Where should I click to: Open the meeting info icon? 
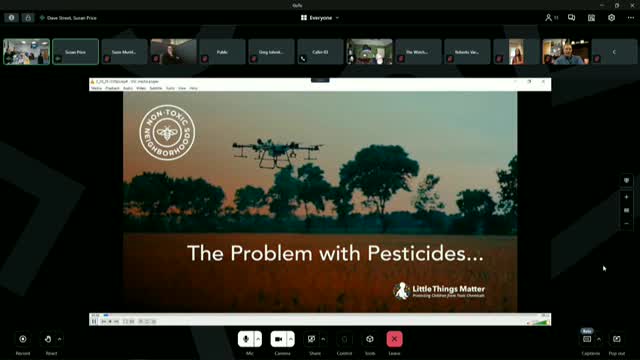point(11,18)
